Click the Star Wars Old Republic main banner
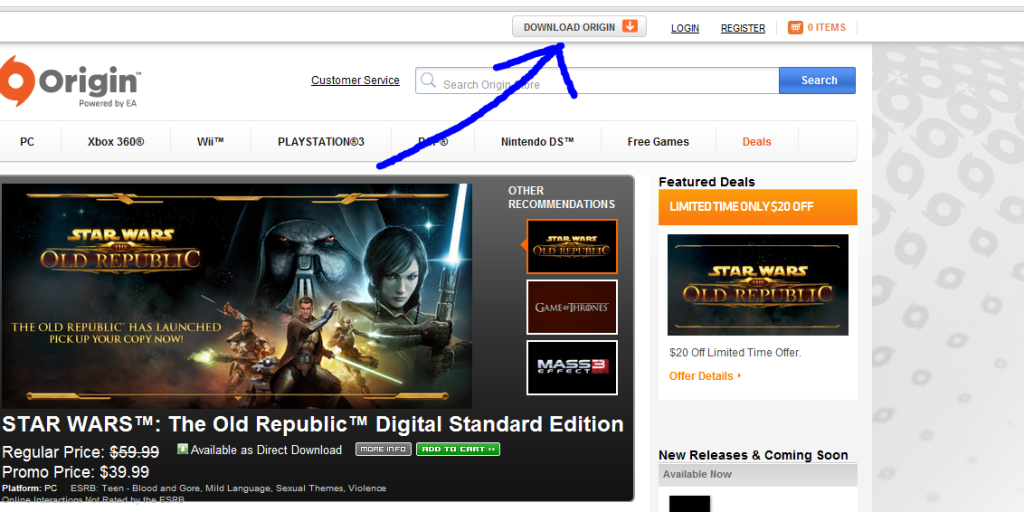The width and height of the screenshot is (1024, 512). 236,296
